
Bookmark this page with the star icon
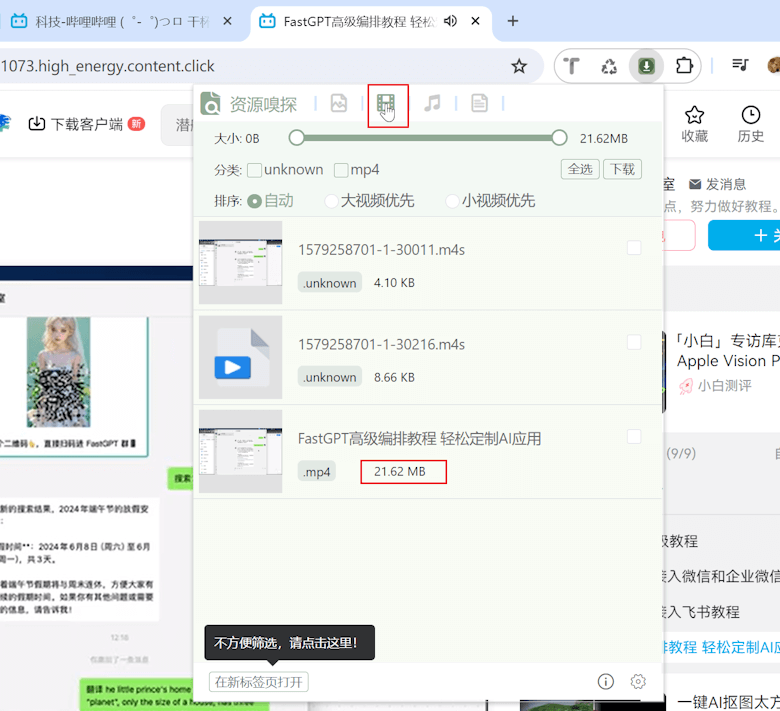(x=519, y=66)
